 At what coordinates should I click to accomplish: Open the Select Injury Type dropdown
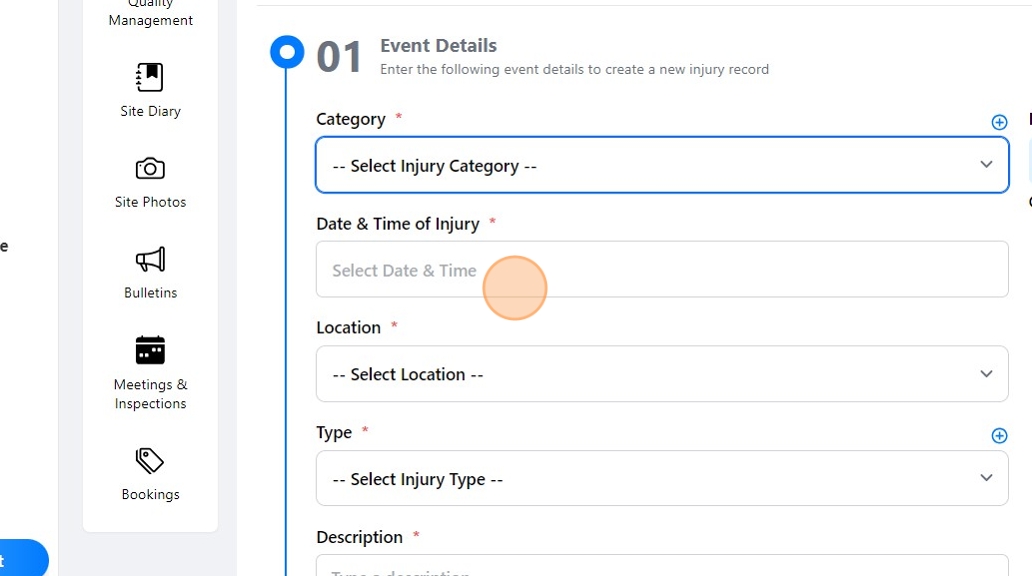[x=661, y=478]
